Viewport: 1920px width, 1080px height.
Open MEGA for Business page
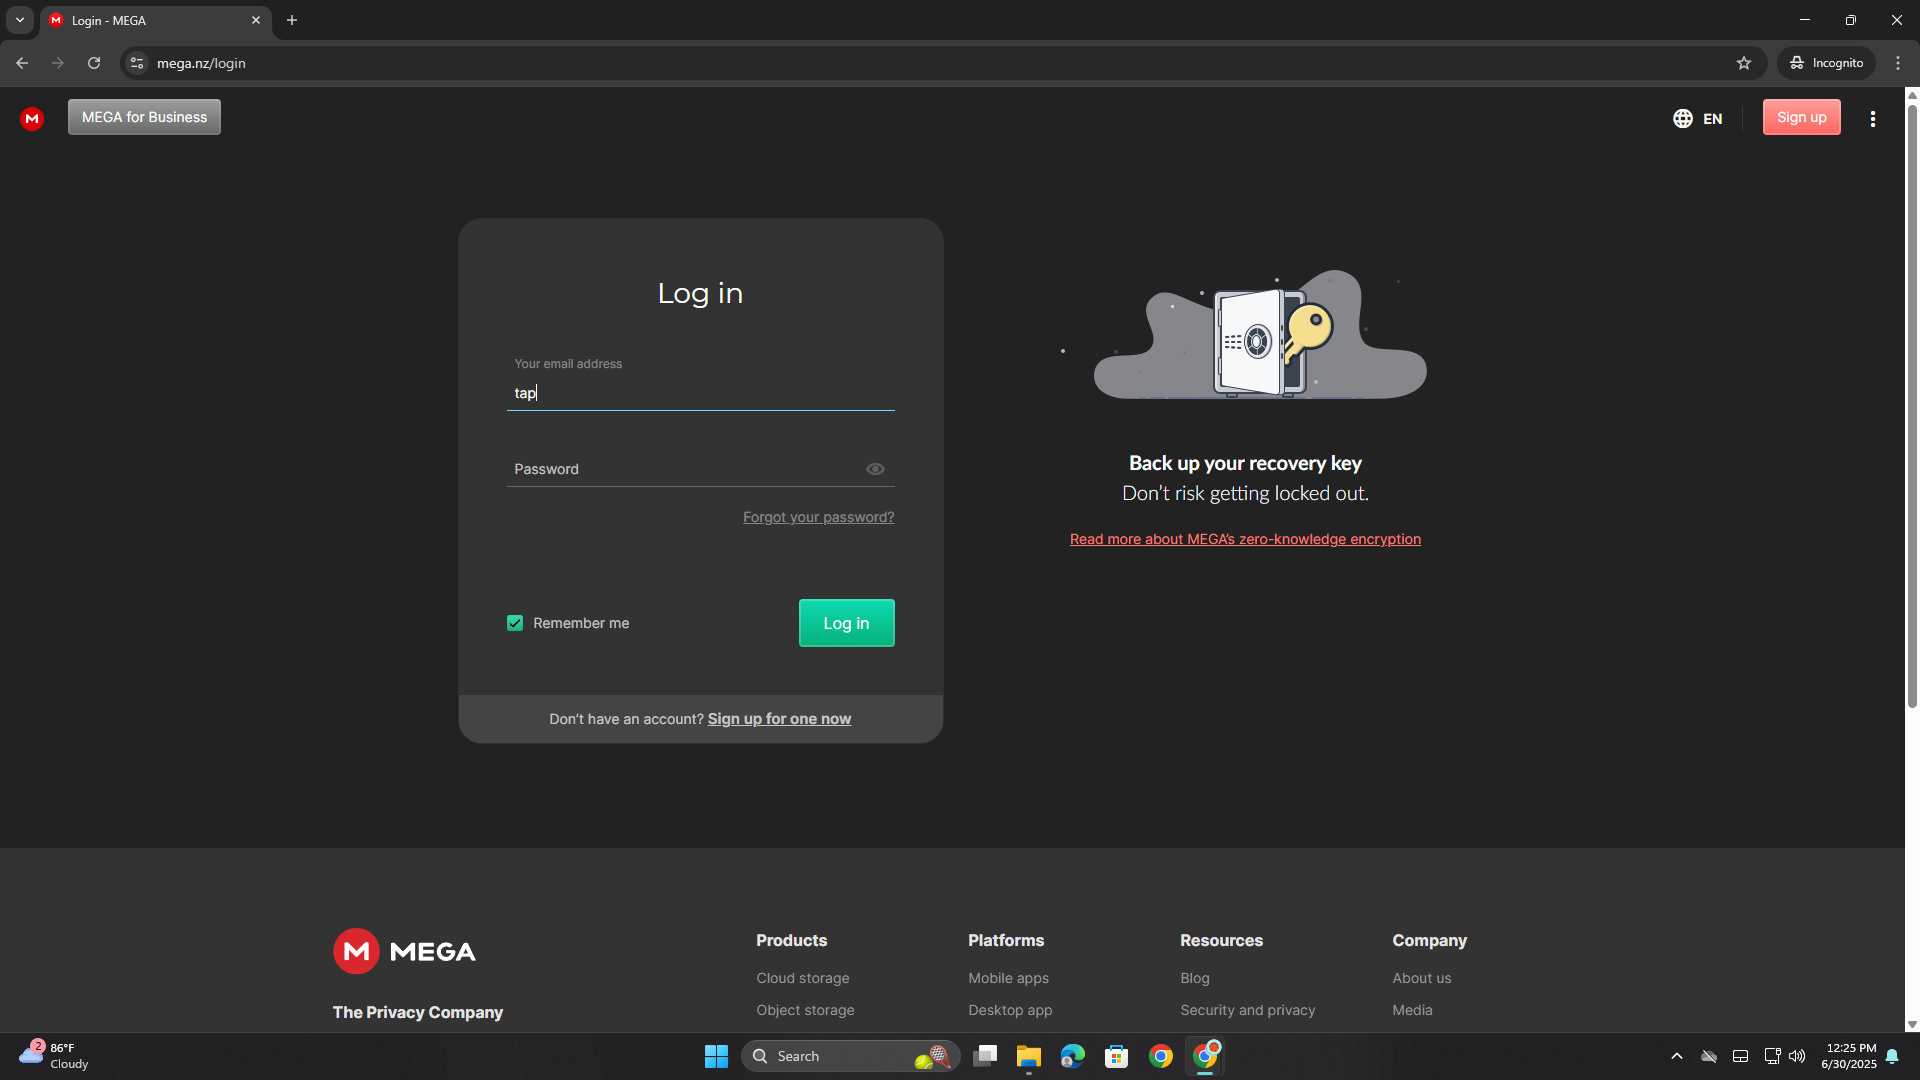coord(144,117)
